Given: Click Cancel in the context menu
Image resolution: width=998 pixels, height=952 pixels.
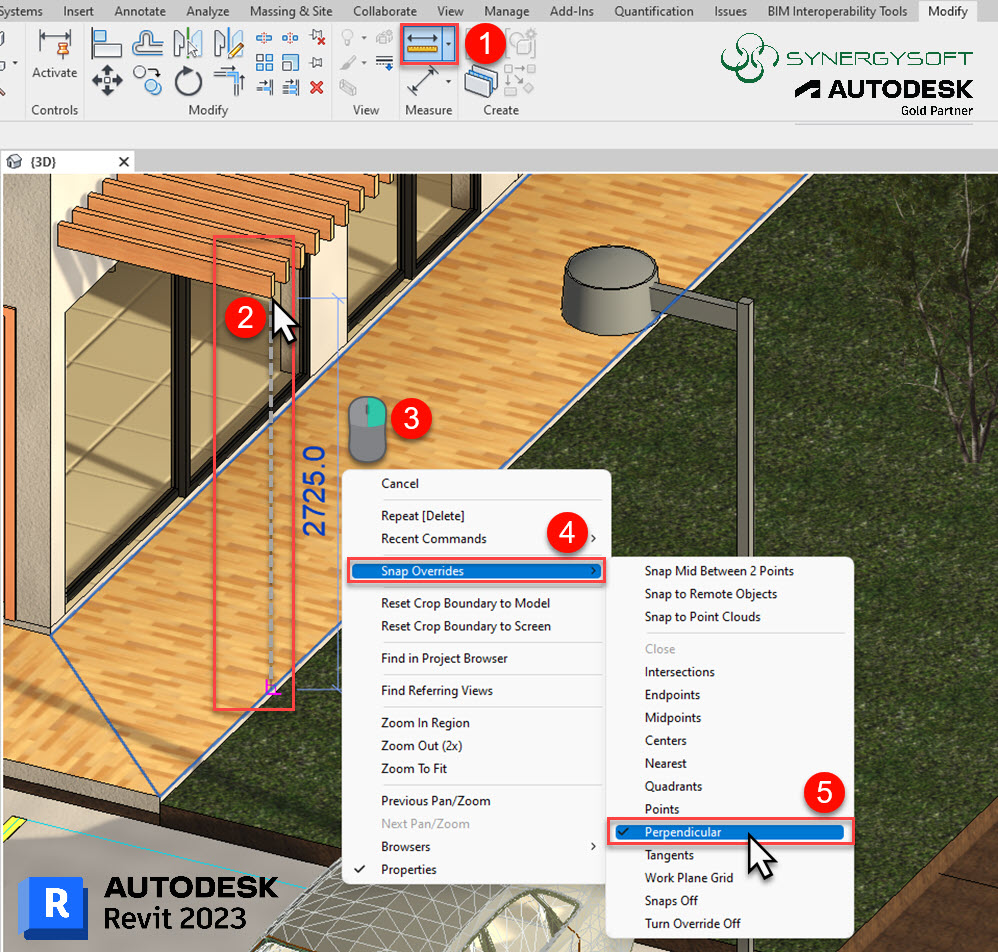Looking at the screenshot, I should pos(400,483).
